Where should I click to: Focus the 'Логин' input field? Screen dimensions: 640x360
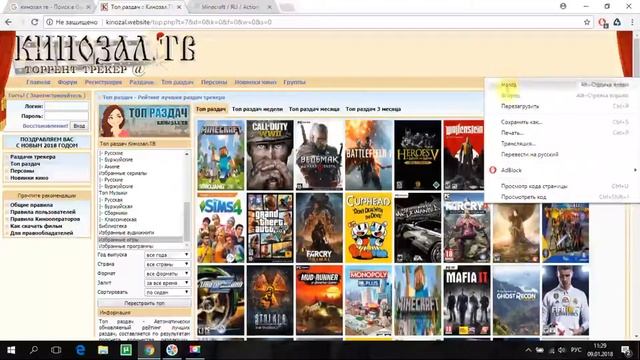66,106
